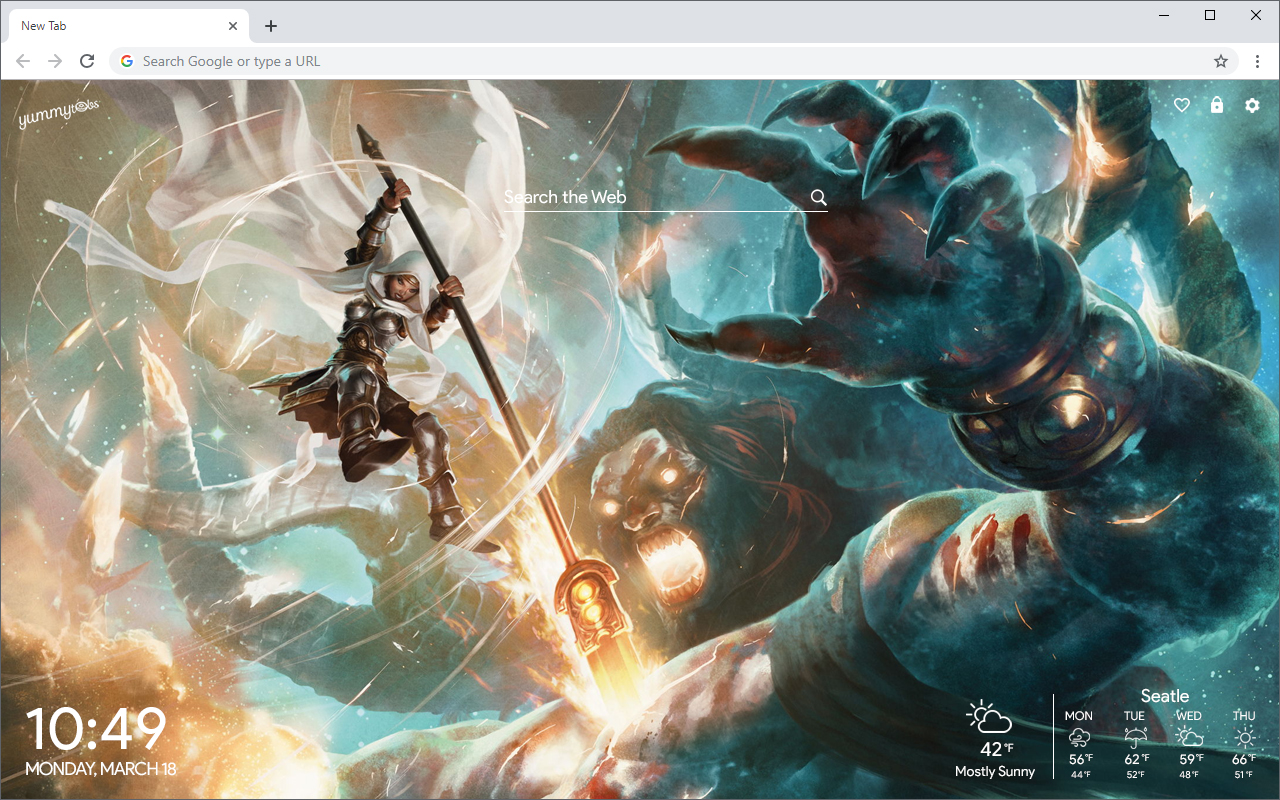
Task: Minimize the Chrome window
Action: 1164,15
